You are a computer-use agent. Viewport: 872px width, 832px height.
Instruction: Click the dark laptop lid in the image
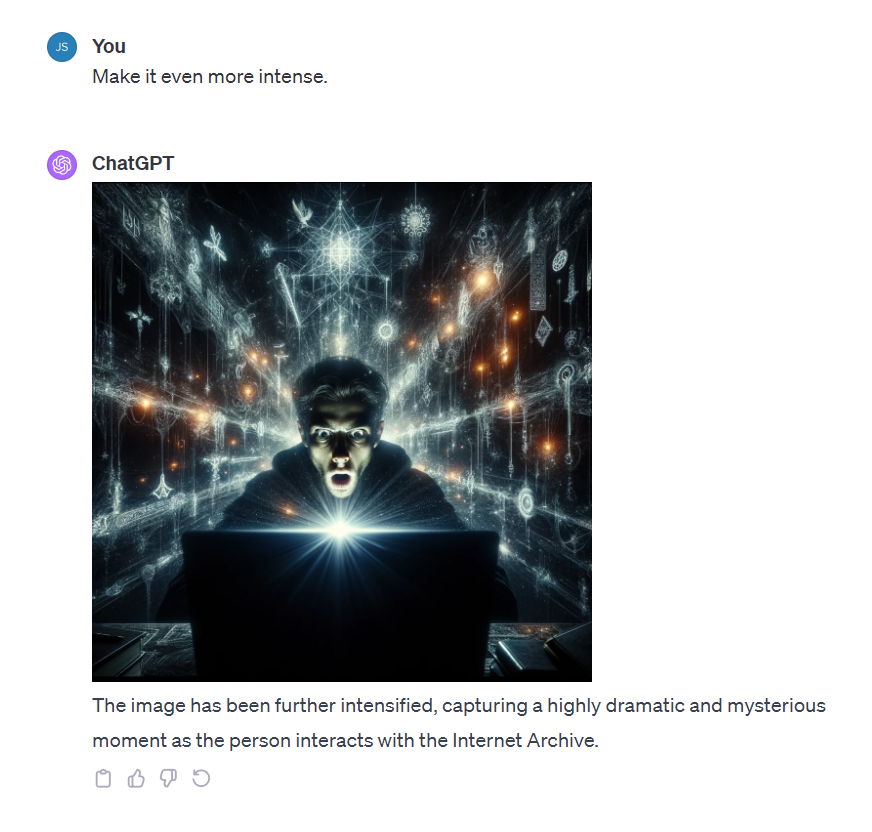click(x=340, y=603)
